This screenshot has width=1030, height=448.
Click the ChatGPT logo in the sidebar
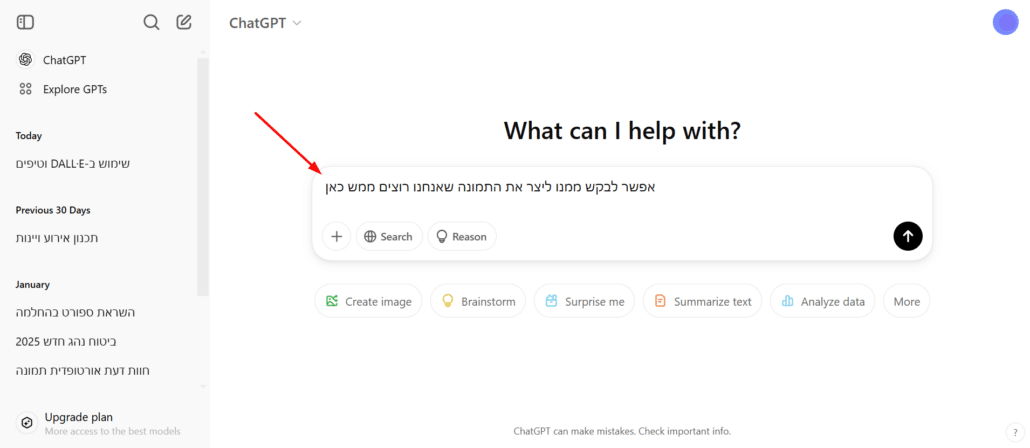[26, 60]
